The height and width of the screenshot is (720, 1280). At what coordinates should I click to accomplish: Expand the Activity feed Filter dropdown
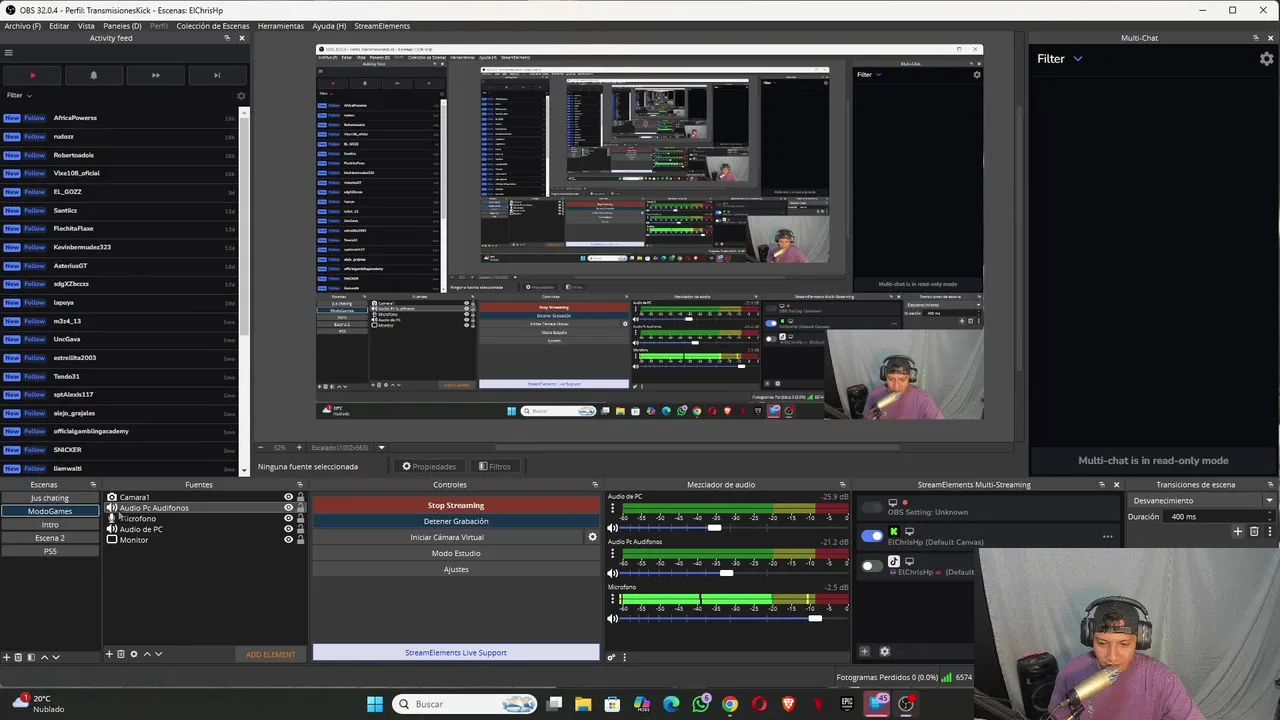19,95
